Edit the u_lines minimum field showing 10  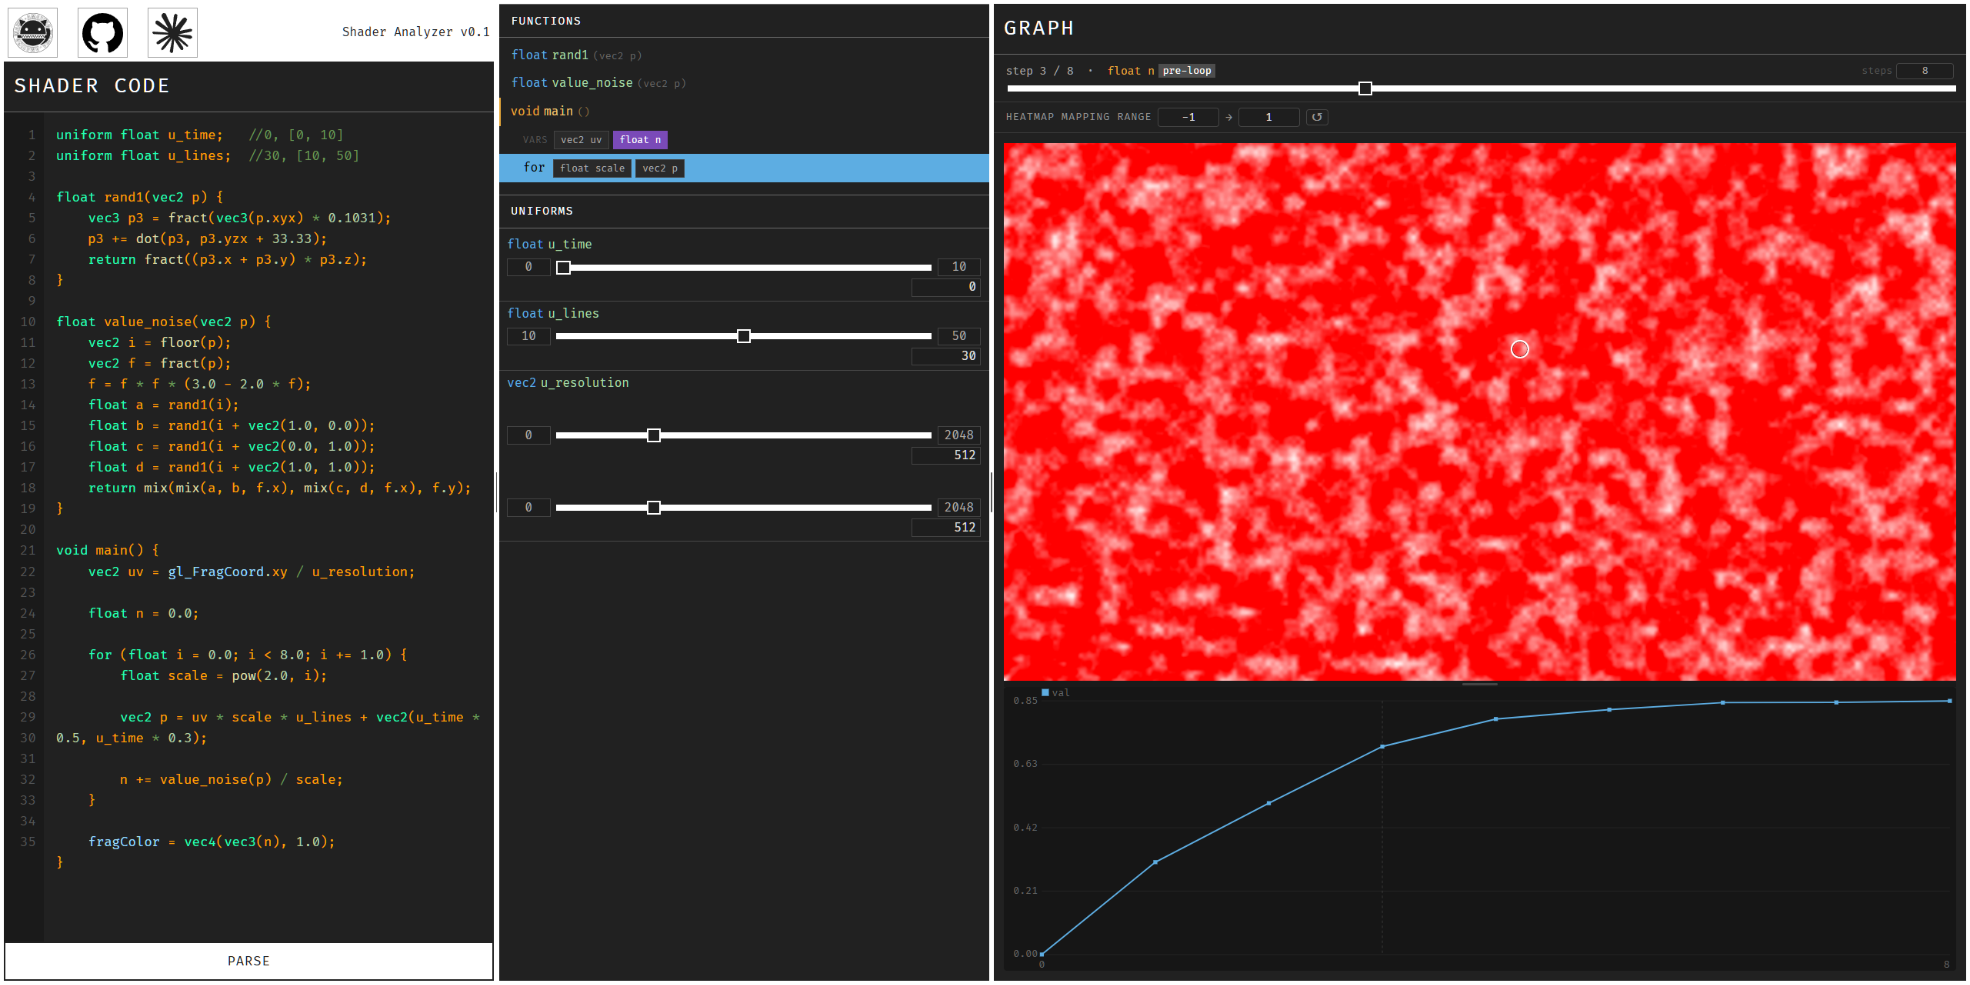[528, 336]
